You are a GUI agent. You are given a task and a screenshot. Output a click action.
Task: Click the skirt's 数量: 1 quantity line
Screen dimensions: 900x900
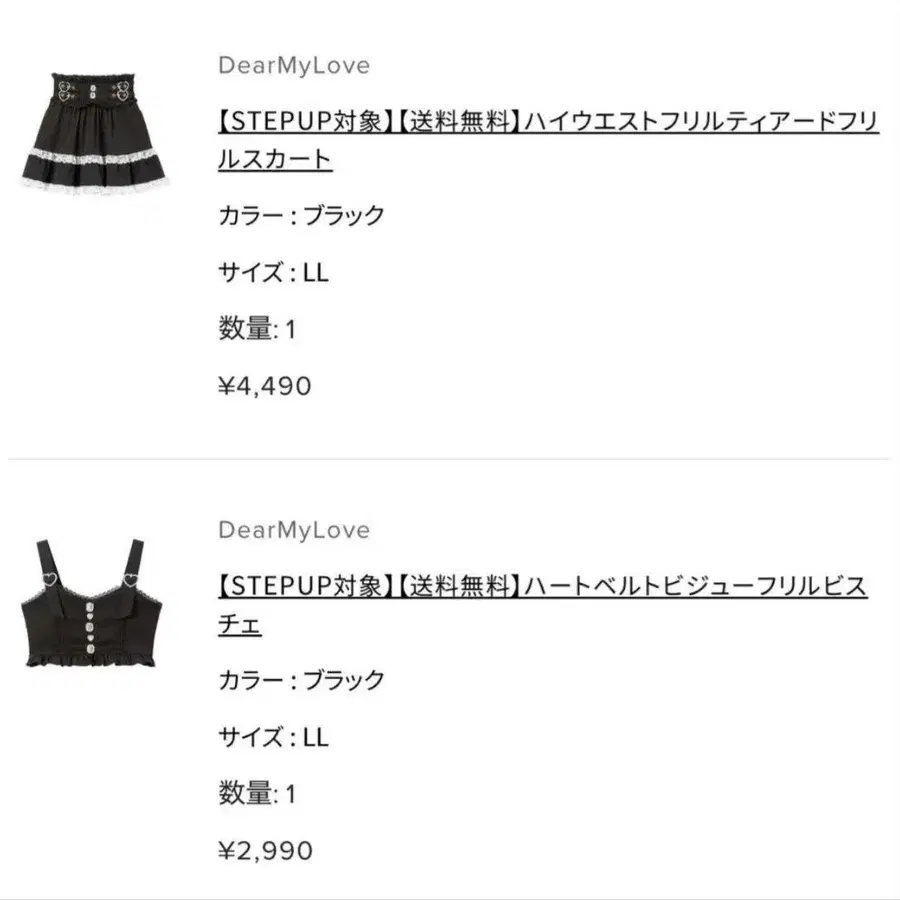point(257,329)
